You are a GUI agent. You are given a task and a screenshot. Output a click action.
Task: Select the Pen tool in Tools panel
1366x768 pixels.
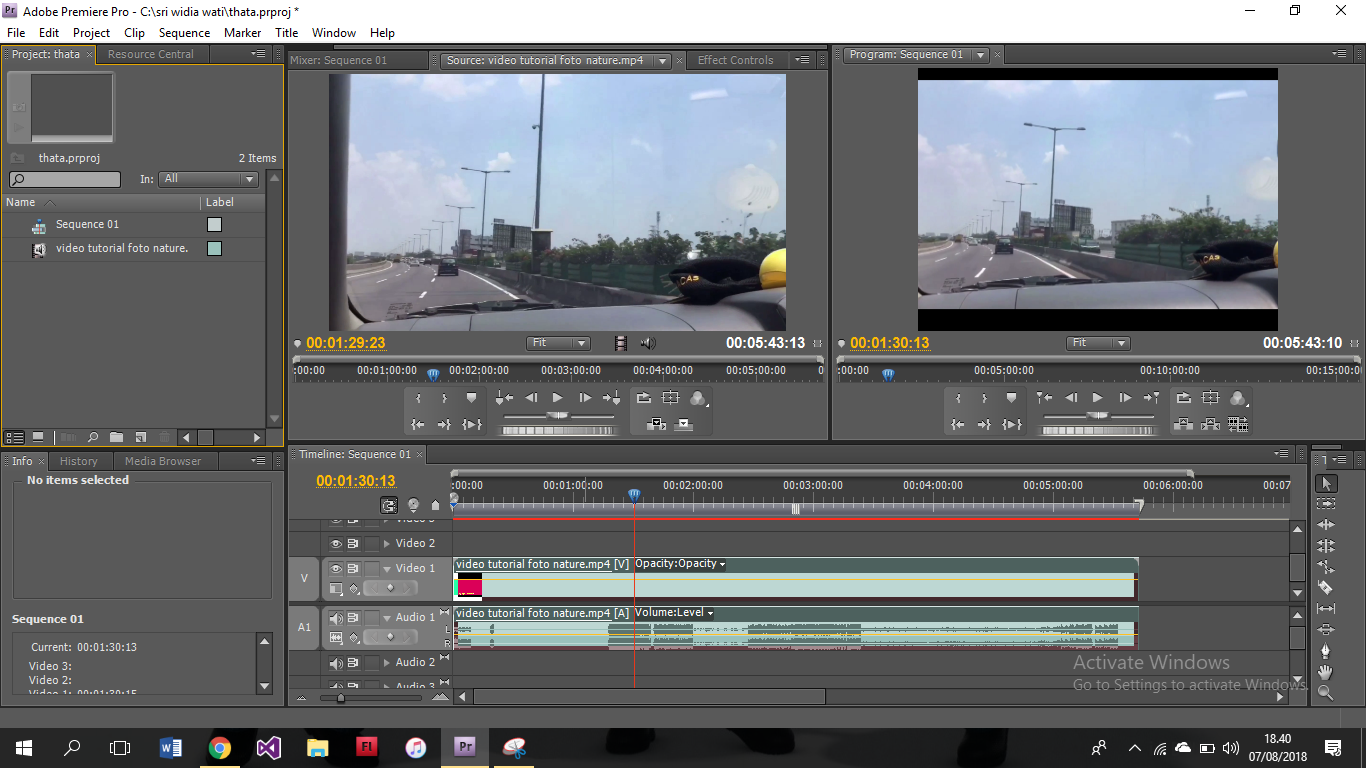(1326, 650)
